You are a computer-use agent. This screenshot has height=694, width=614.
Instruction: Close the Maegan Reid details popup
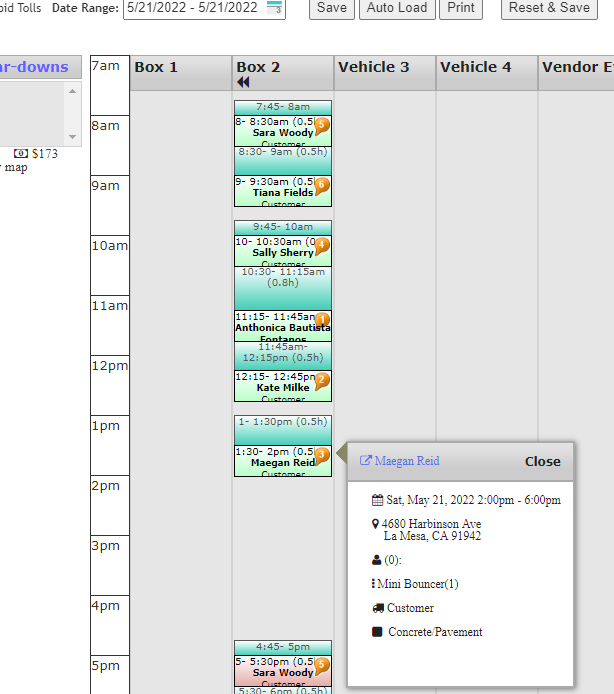click(542, 462)
